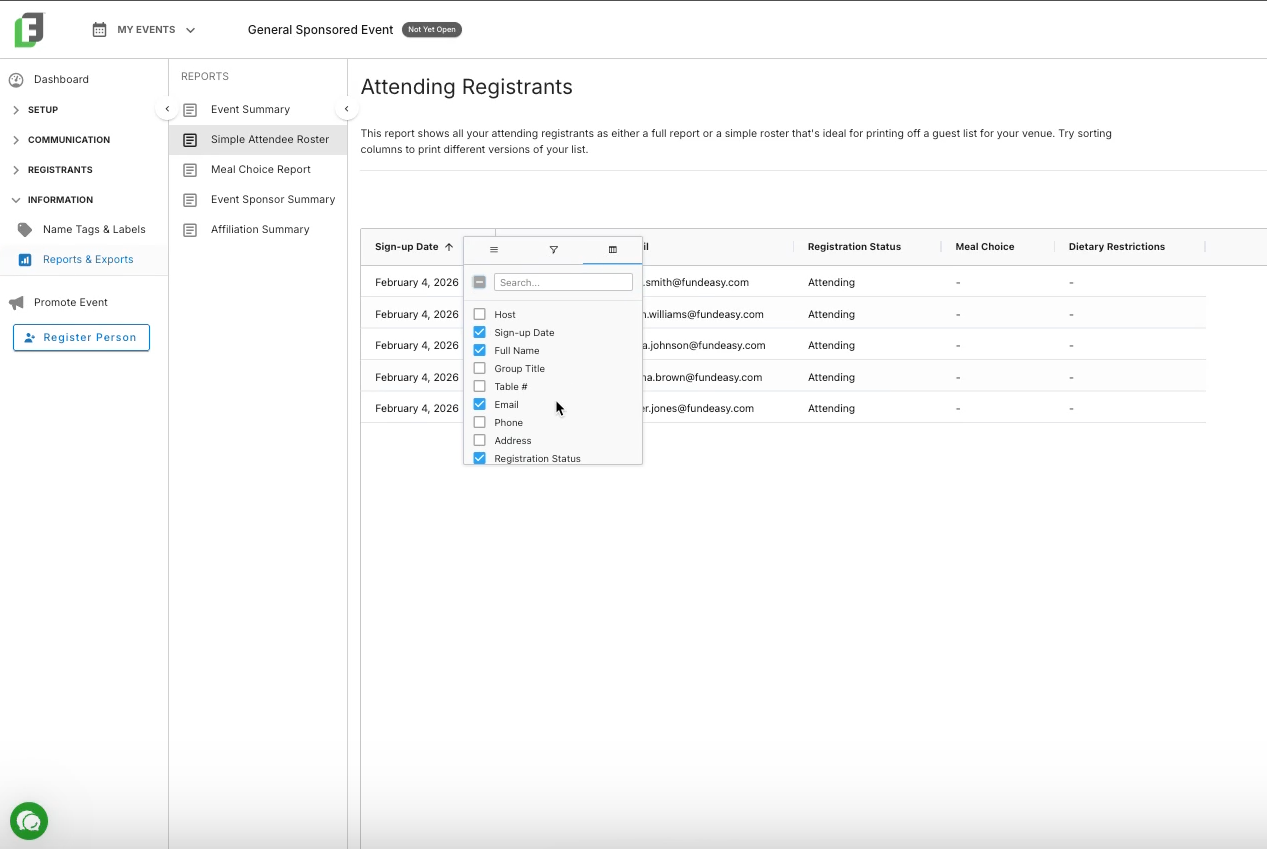
Task: Click the Promote Event megaphone icon
Action: [16, 302]
